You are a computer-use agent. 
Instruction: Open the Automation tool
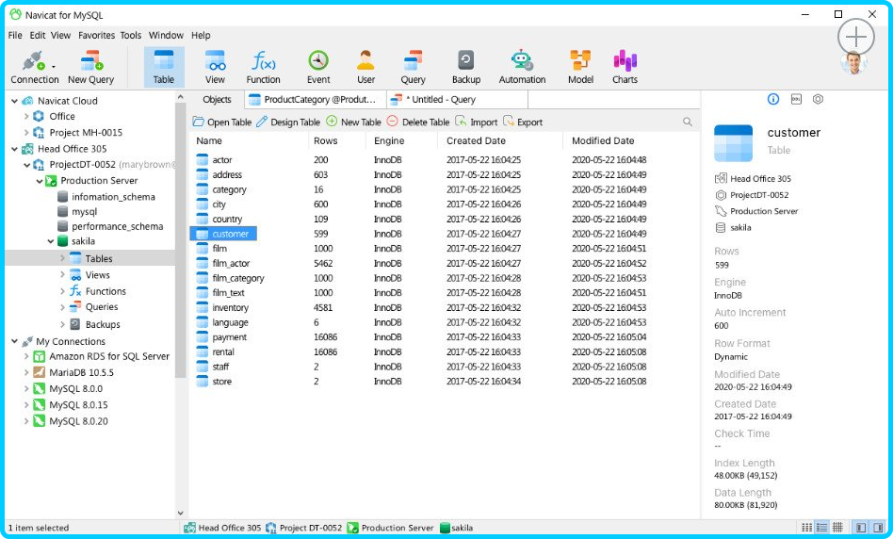522,66
